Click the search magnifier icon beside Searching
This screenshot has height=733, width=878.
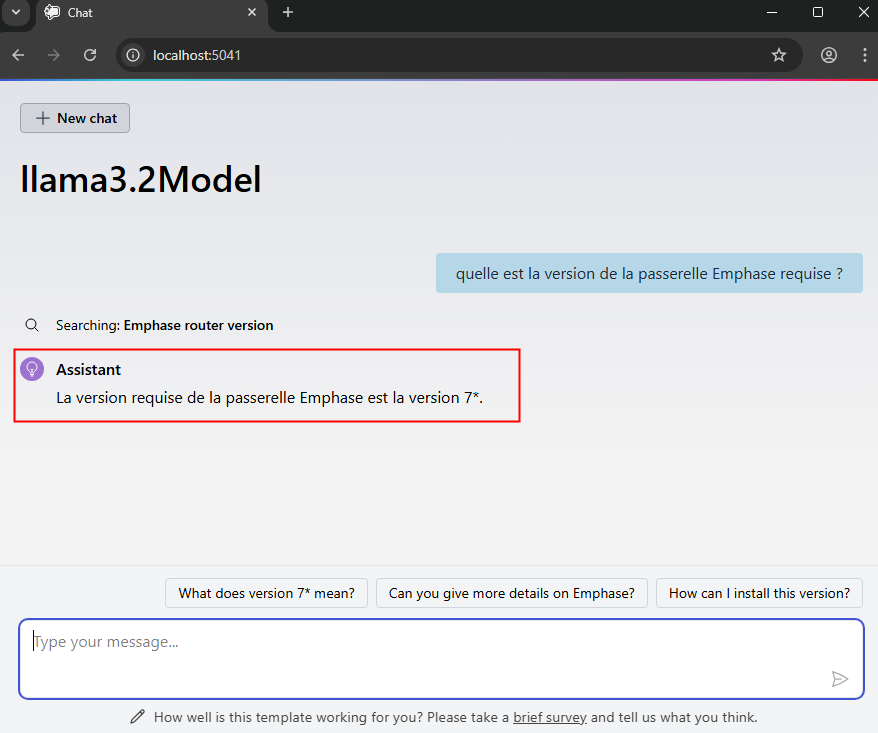(x=32, y=325)
